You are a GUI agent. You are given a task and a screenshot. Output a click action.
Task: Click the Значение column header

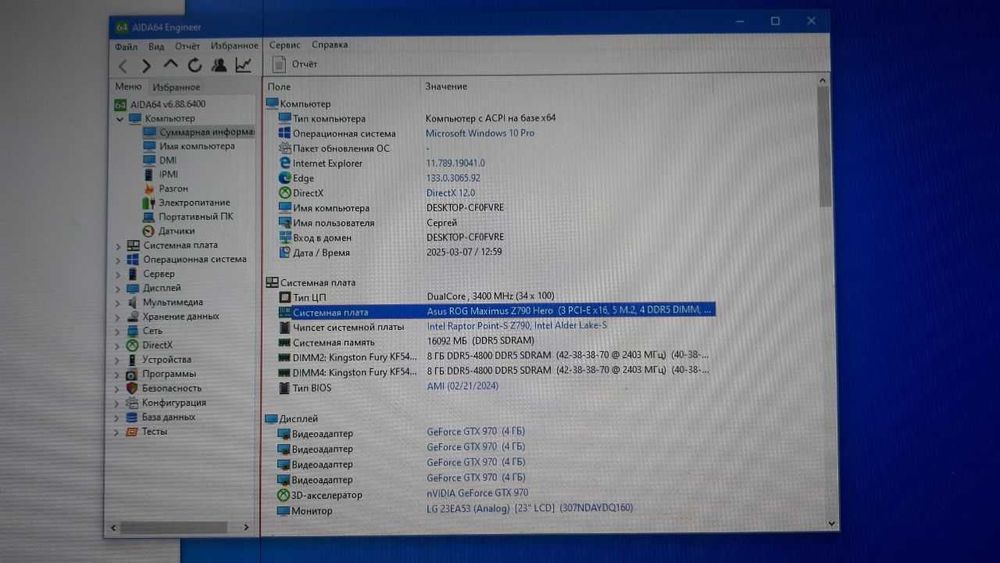(446, 86)
